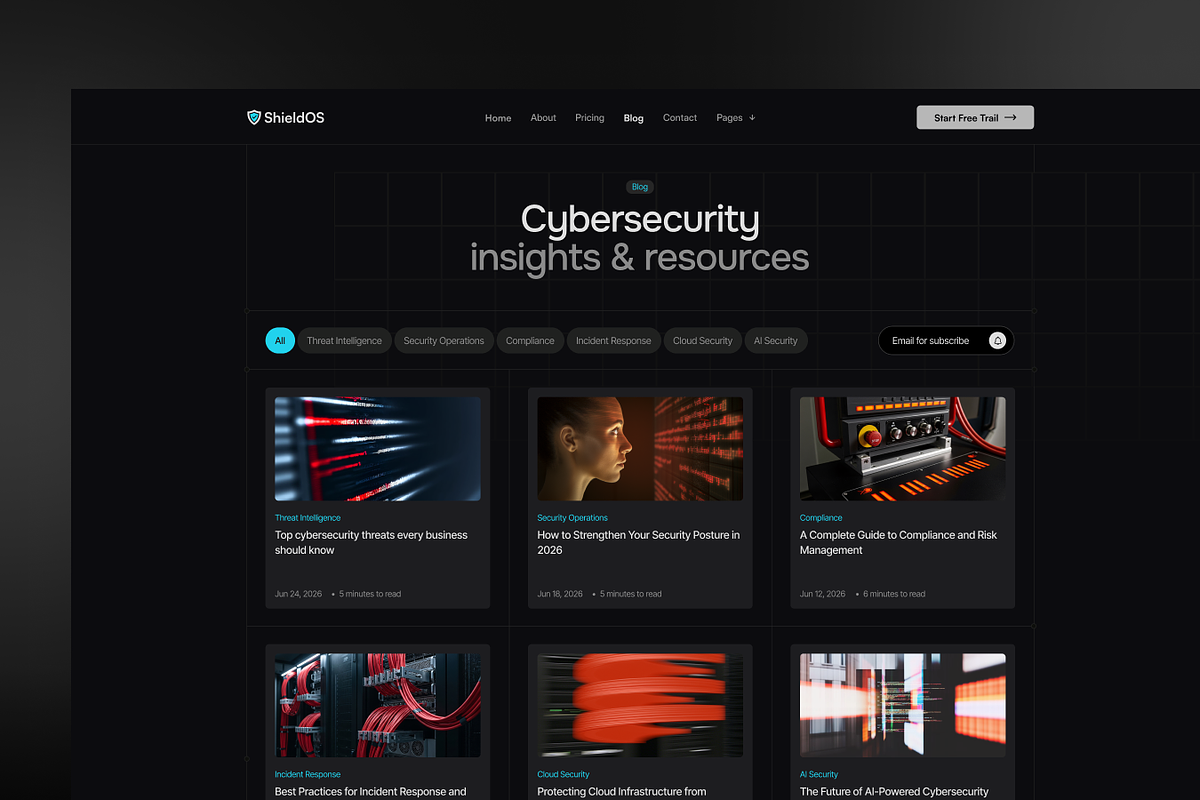Viewport: 1200px width, 800px height.
Task: Open 'A Complete Guide to Compliance' article
Action: [x=898, y=542]
